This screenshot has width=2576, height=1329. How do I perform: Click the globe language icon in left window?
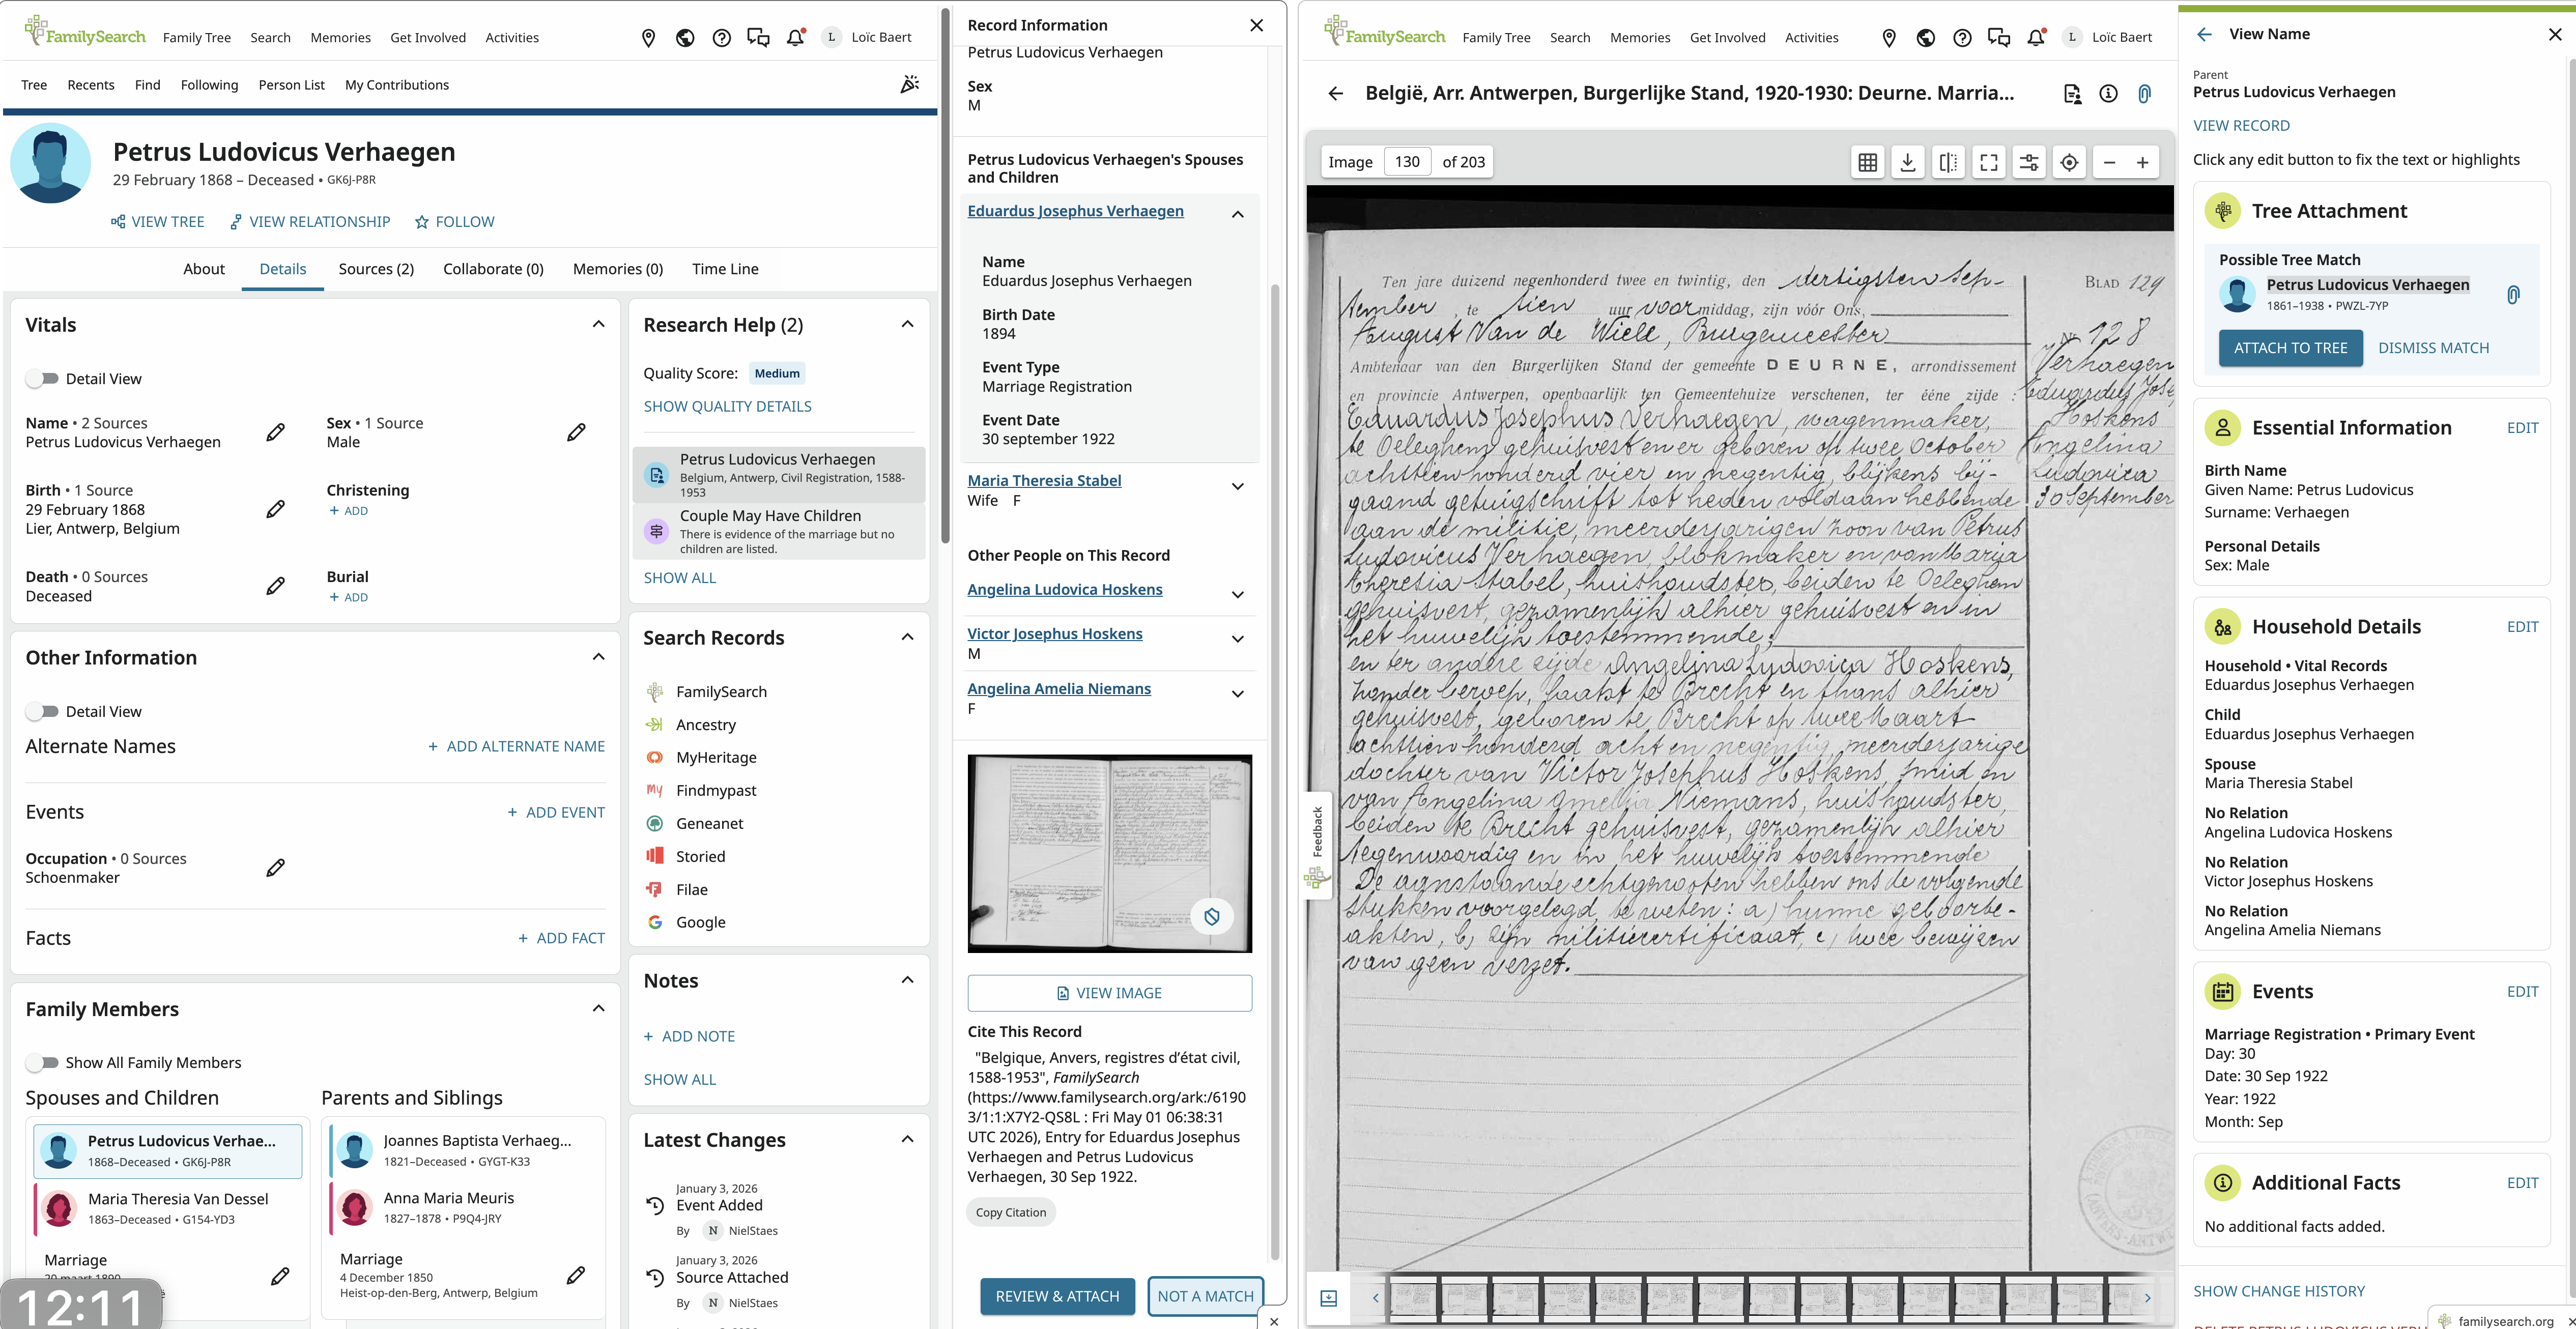[685, 38]
